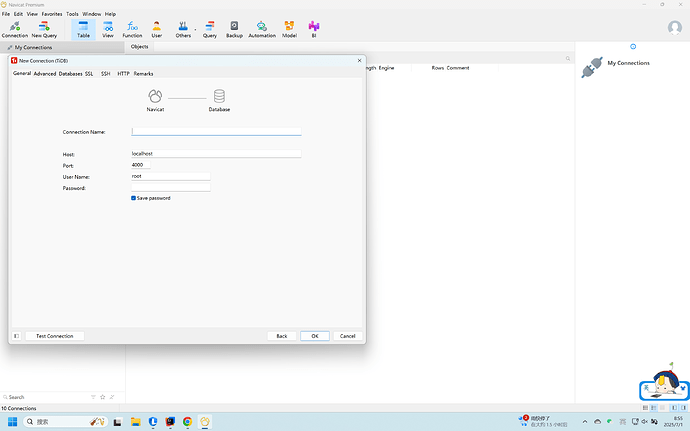Click the Password input field
The image size is (690, 431).
pyautogui.click(x=171, y=188)
